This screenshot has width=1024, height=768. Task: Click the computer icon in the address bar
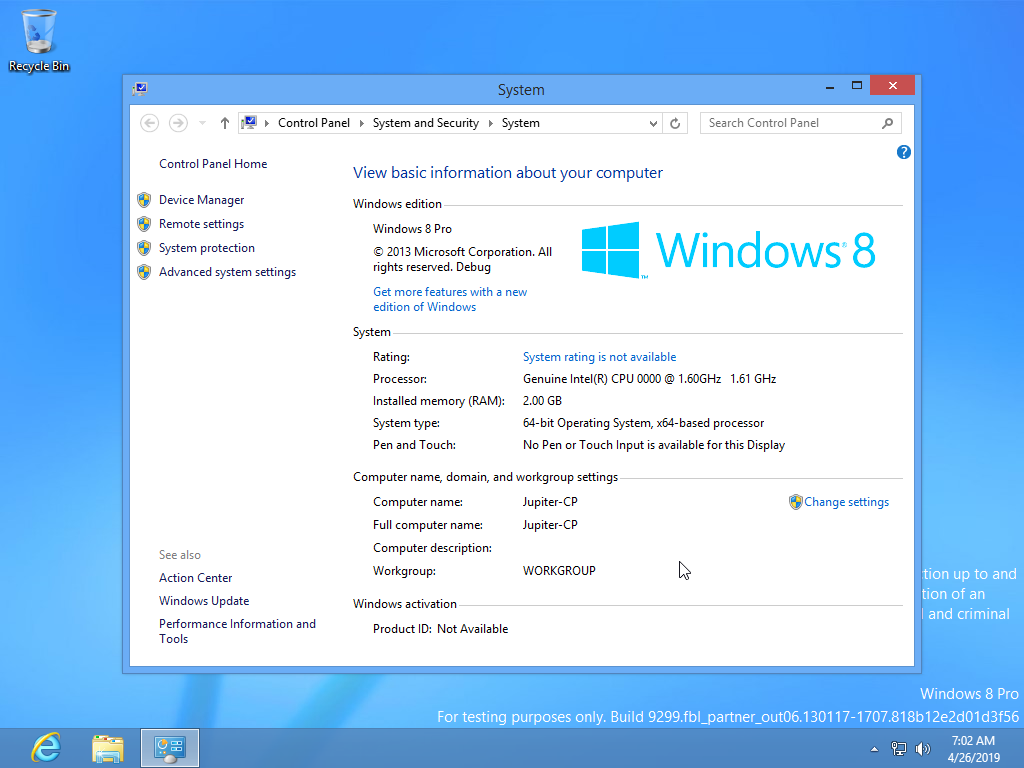point(249,122)
